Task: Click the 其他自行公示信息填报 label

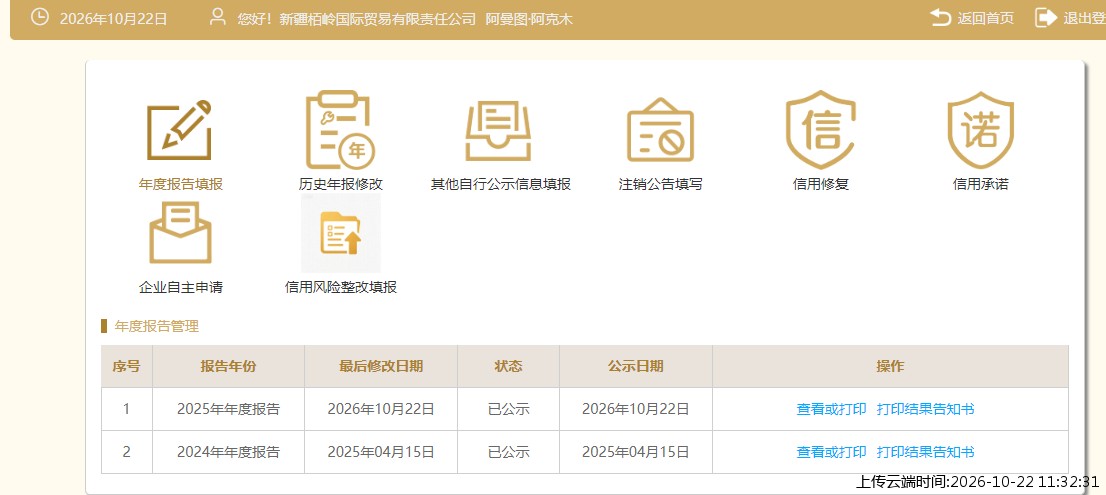Action: tap(501, 185)
